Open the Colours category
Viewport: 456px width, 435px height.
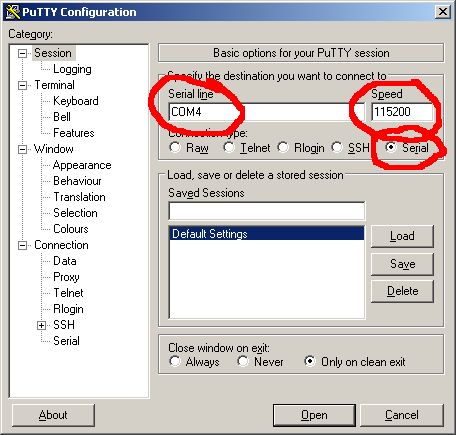[x=71, y=229]
